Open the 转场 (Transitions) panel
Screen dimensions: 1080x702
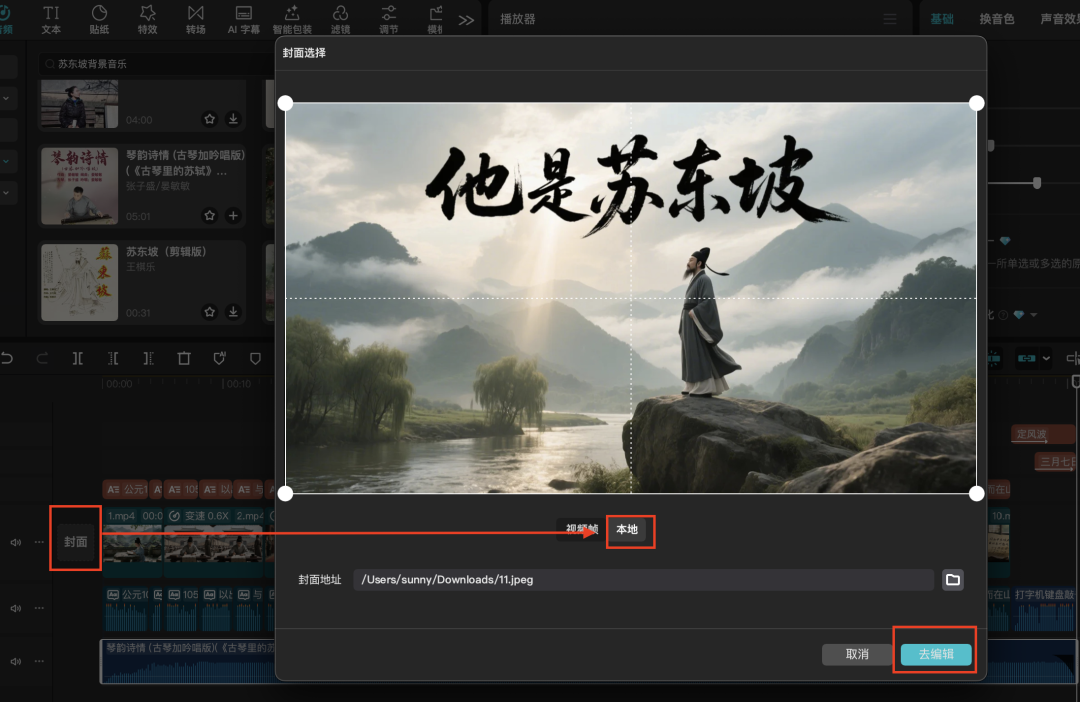195,19
